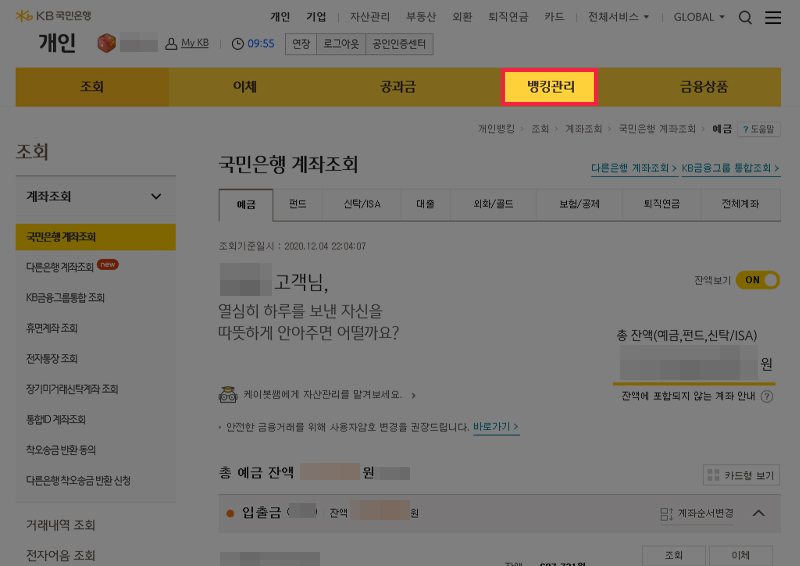
Task: Collapse the 계좌조회 sidebar section chevron
Action: [156, 196]
